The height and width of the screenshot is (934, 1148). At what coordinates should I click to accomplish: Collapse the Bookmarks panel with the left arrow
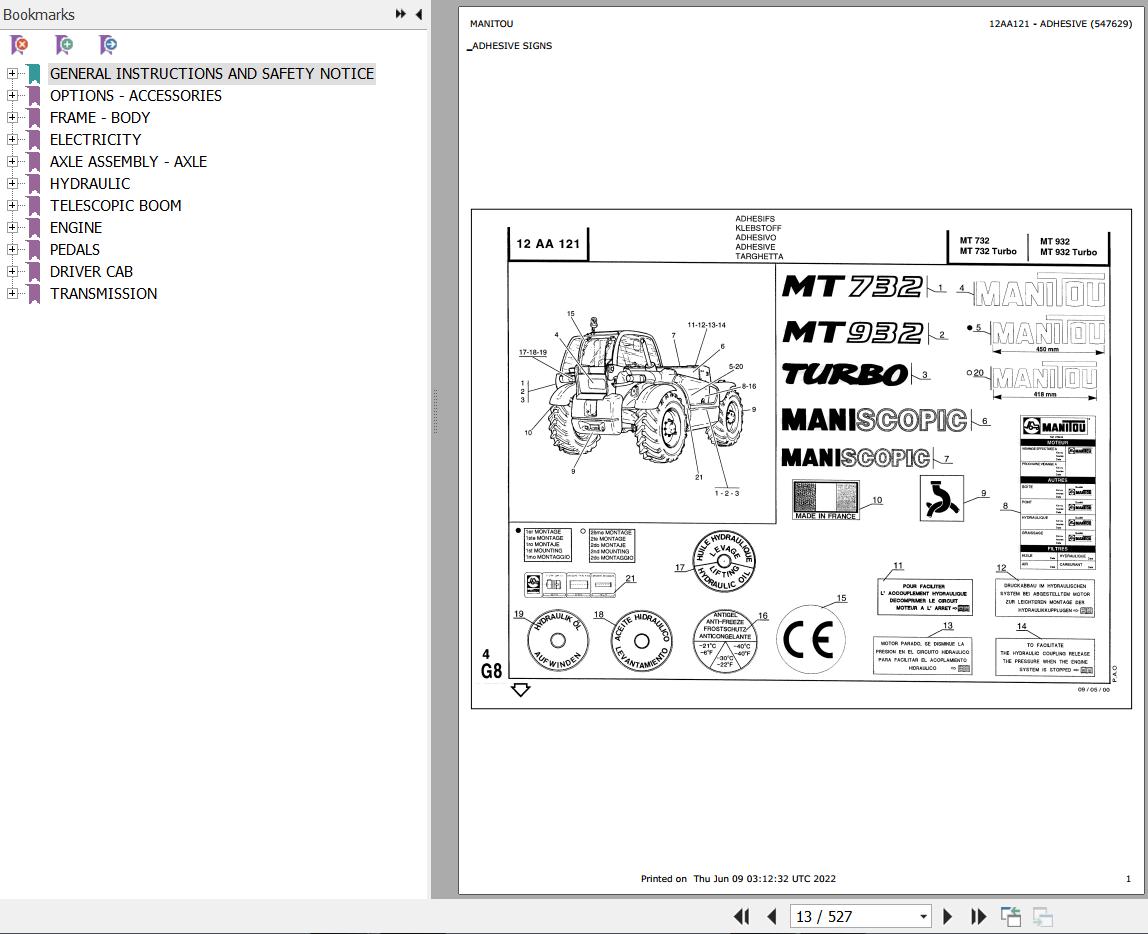(x=419, y=14)
